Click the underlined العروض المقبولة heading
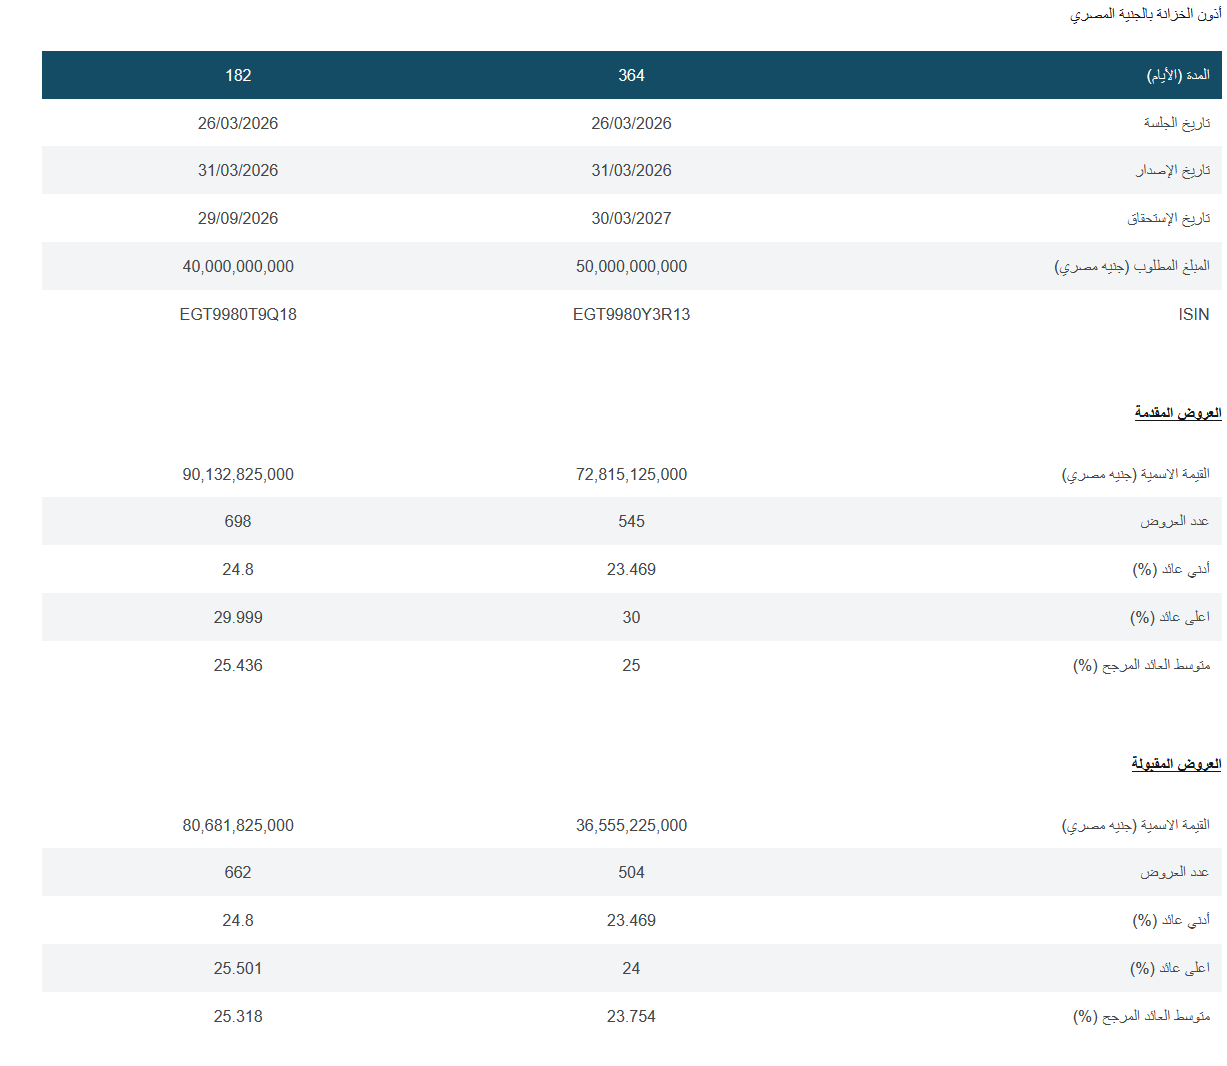Viewport: 1227px width, 1066px height. (1176, 764)
